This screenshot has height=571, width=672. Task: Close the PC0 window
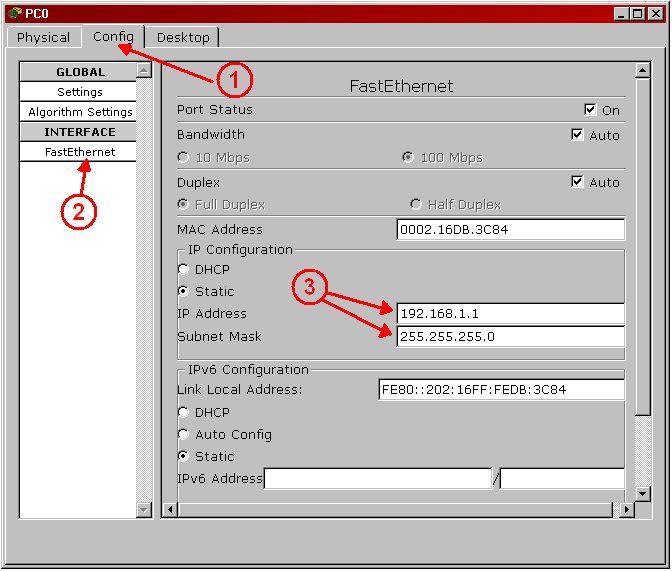656,14
